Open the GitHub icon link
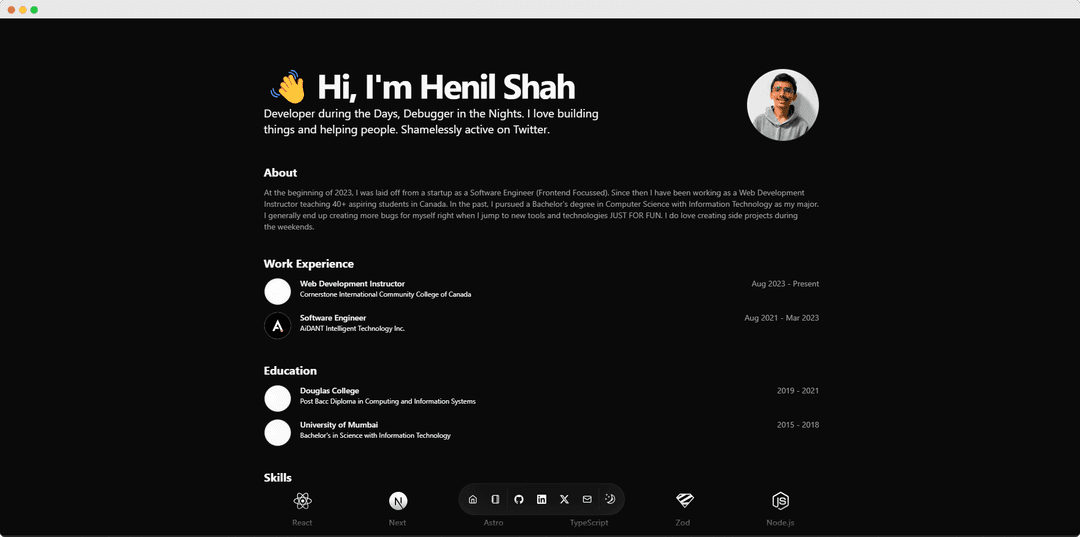Viewport: 1080px width, 537px height. (x=518, y=499)
